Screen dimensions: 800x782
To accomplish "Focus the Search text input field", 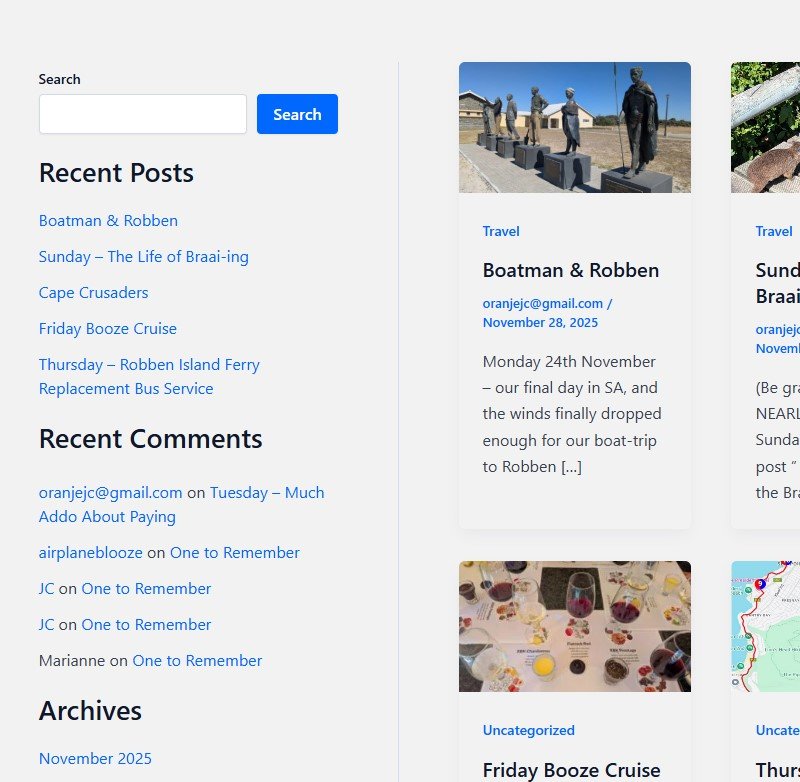I will point(142,114).
